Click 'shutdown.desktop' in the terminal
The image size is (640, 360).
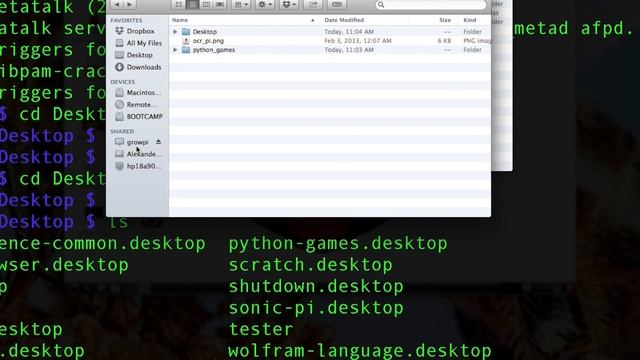pyautogui.click(x=316, y=286)
